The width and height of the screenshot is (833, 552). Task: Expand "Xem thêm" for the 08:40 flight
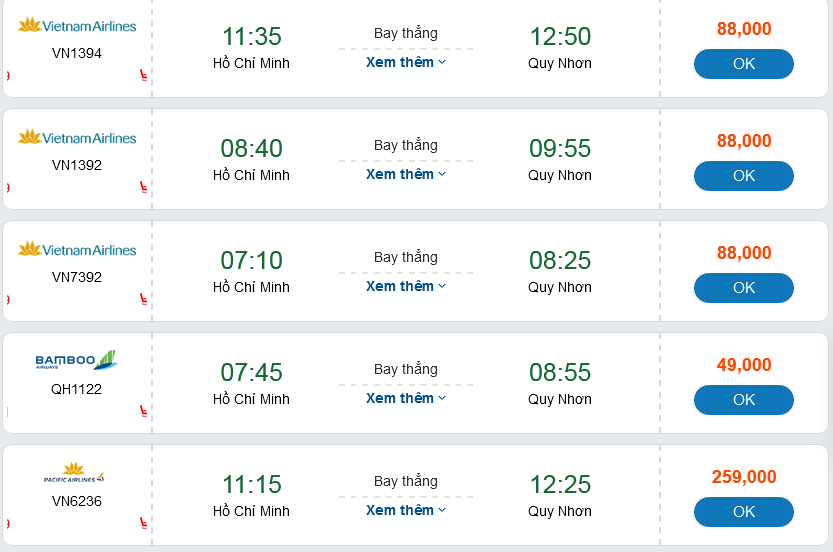(x=405, y=174)
